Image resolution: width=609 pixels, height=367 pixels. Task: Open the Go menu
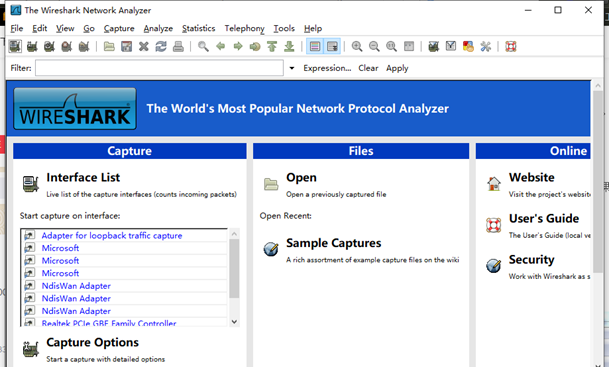89,28
